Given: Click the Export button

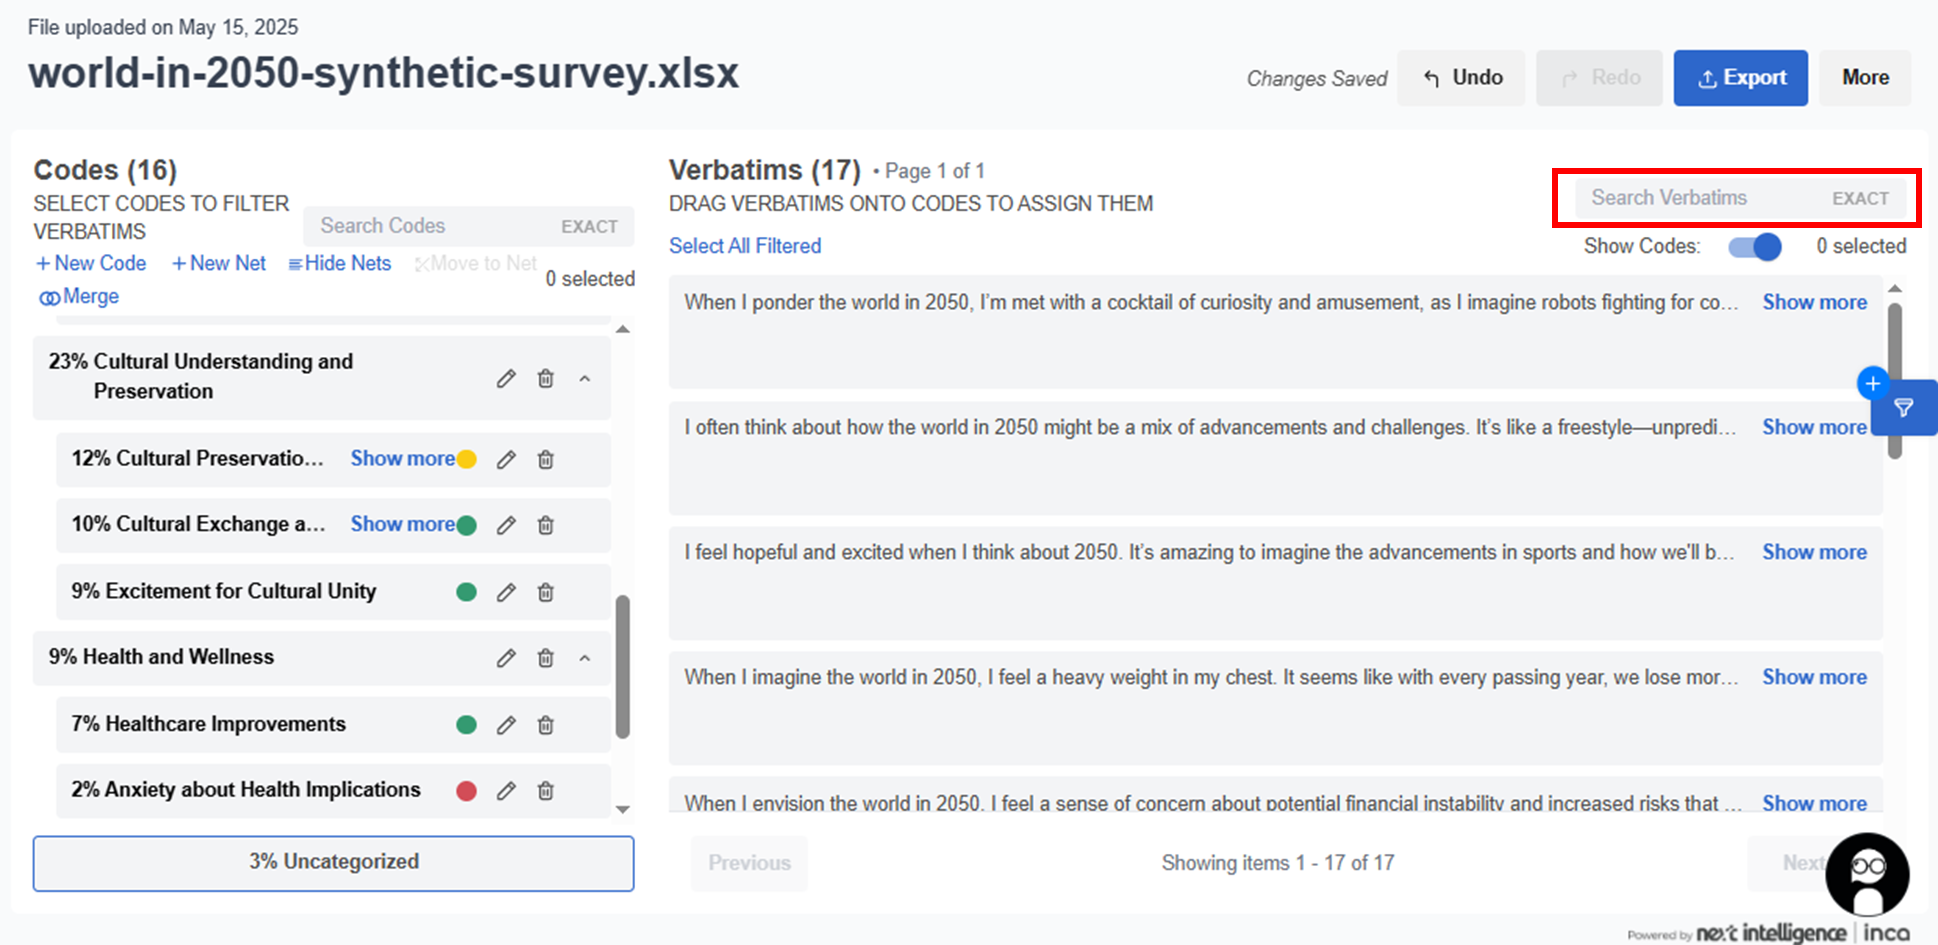Looking at the screenshot, I should [x=1740, y=78].
